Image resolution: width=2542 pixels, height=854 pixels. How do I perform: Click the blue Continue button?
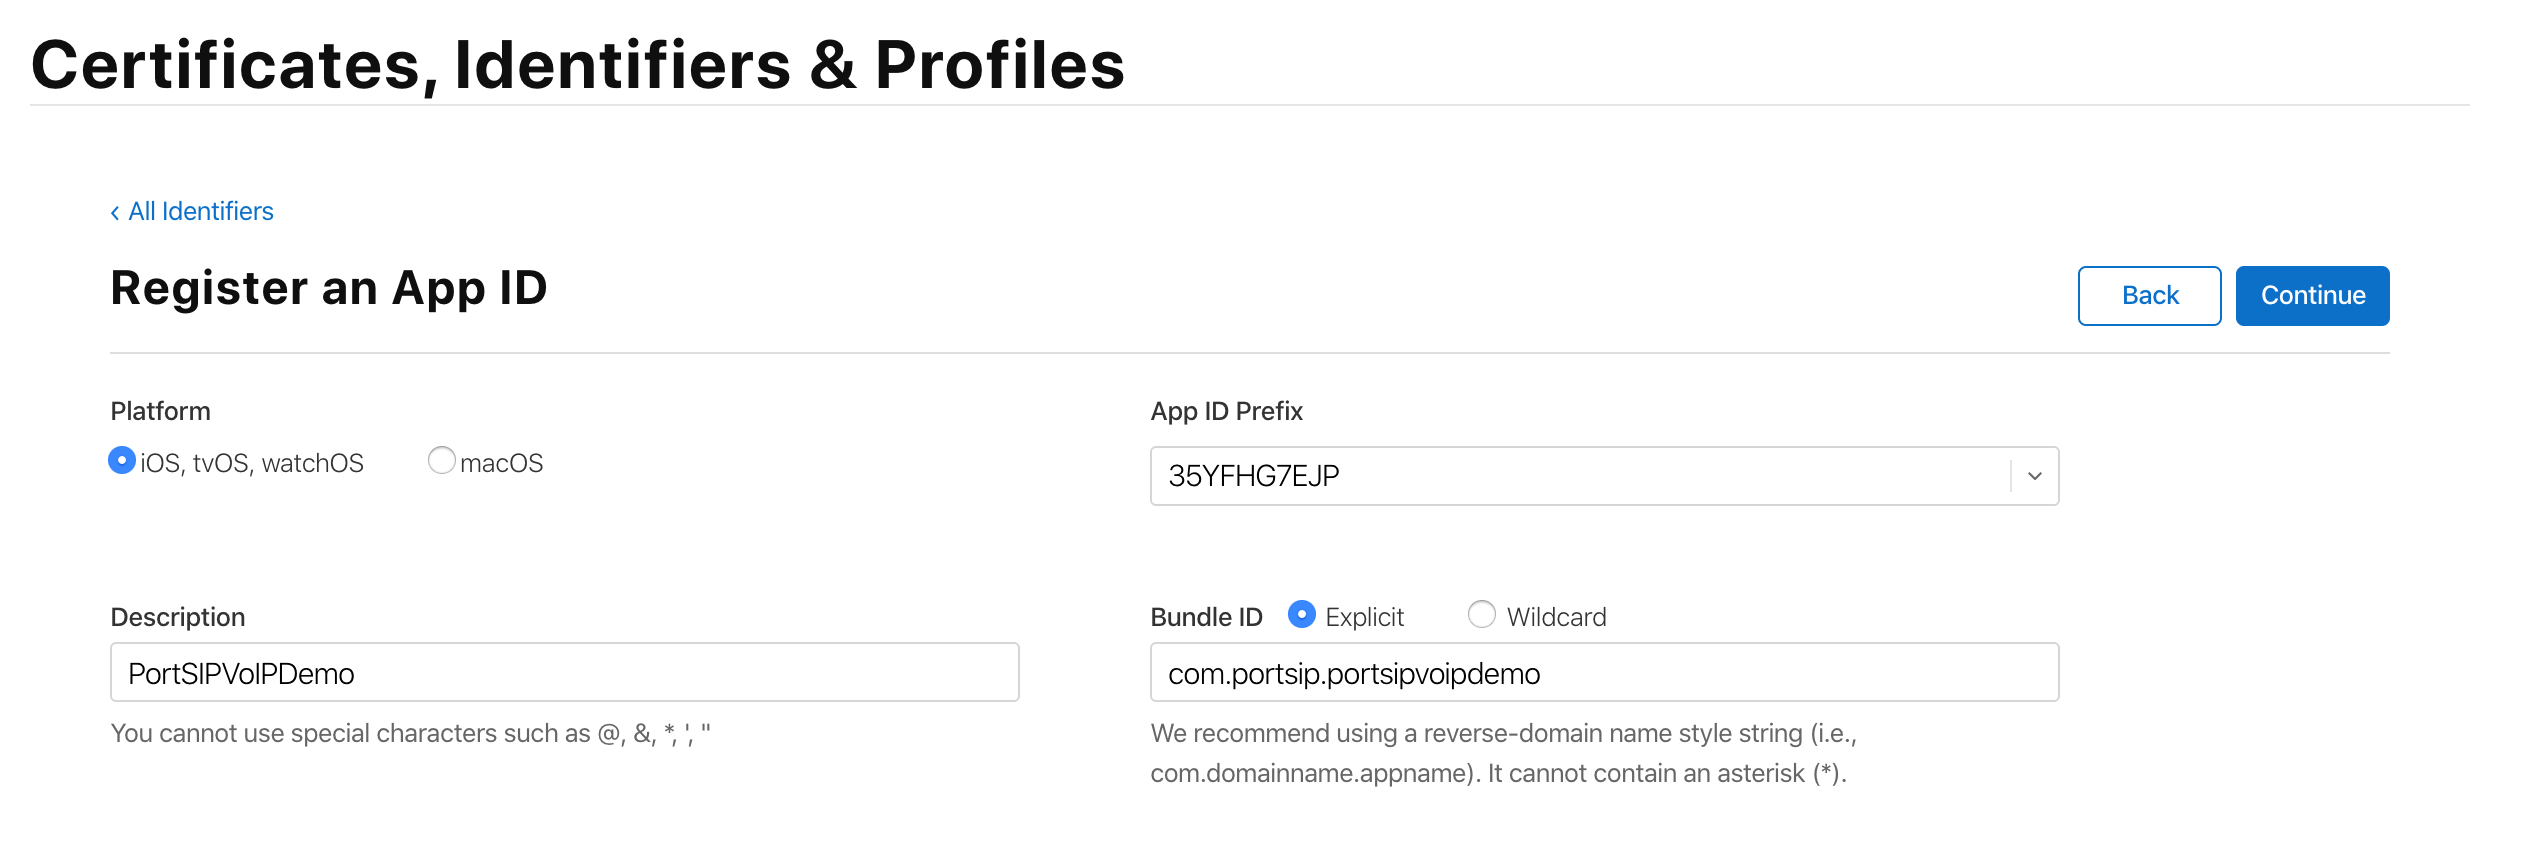pyautogui.click(x=2312, y=295)
